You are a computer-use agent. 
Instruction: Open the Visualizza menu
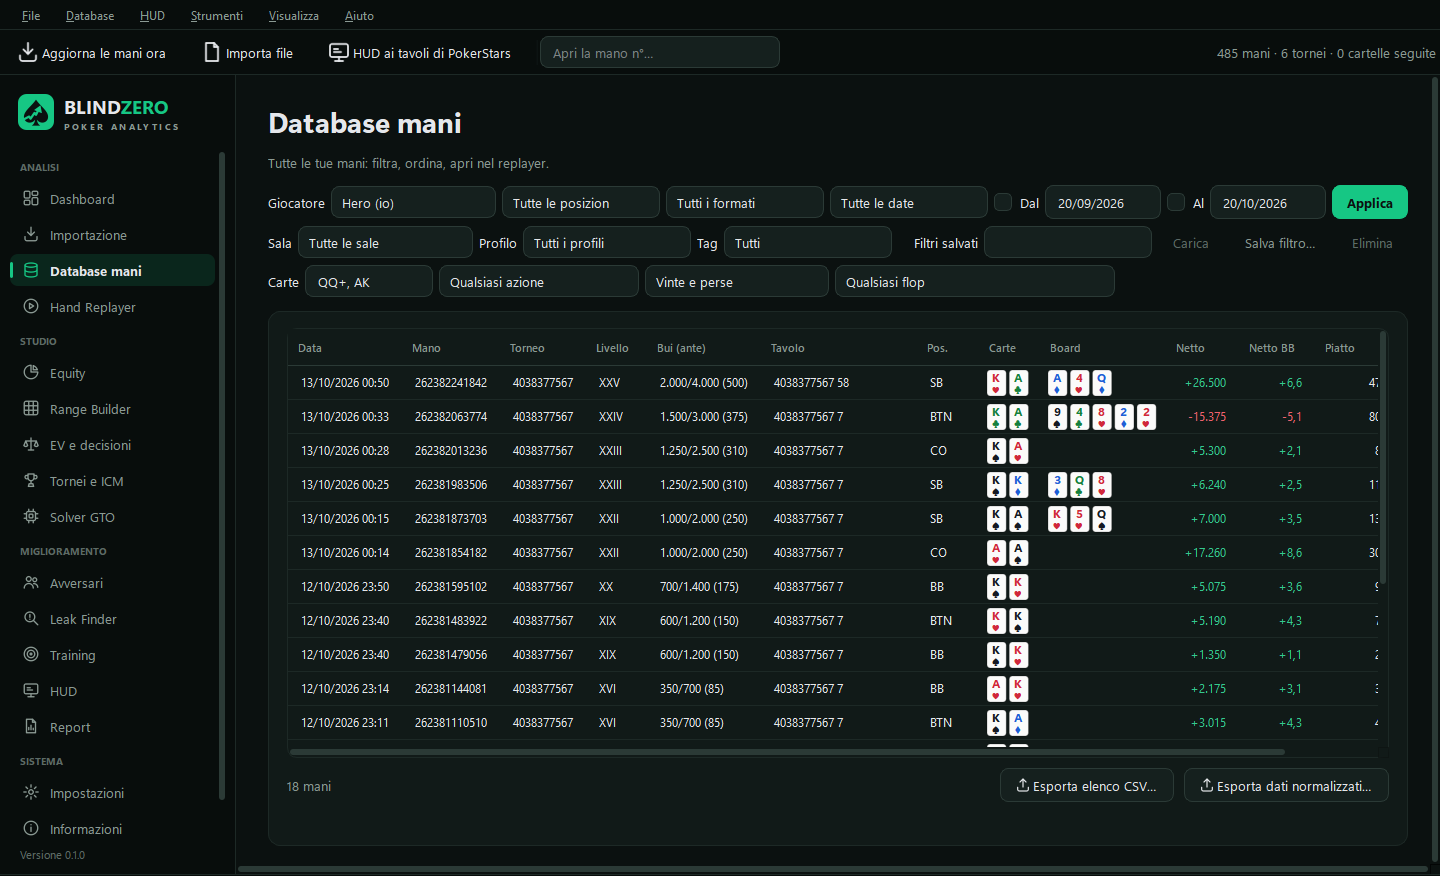tap(294, 16)
